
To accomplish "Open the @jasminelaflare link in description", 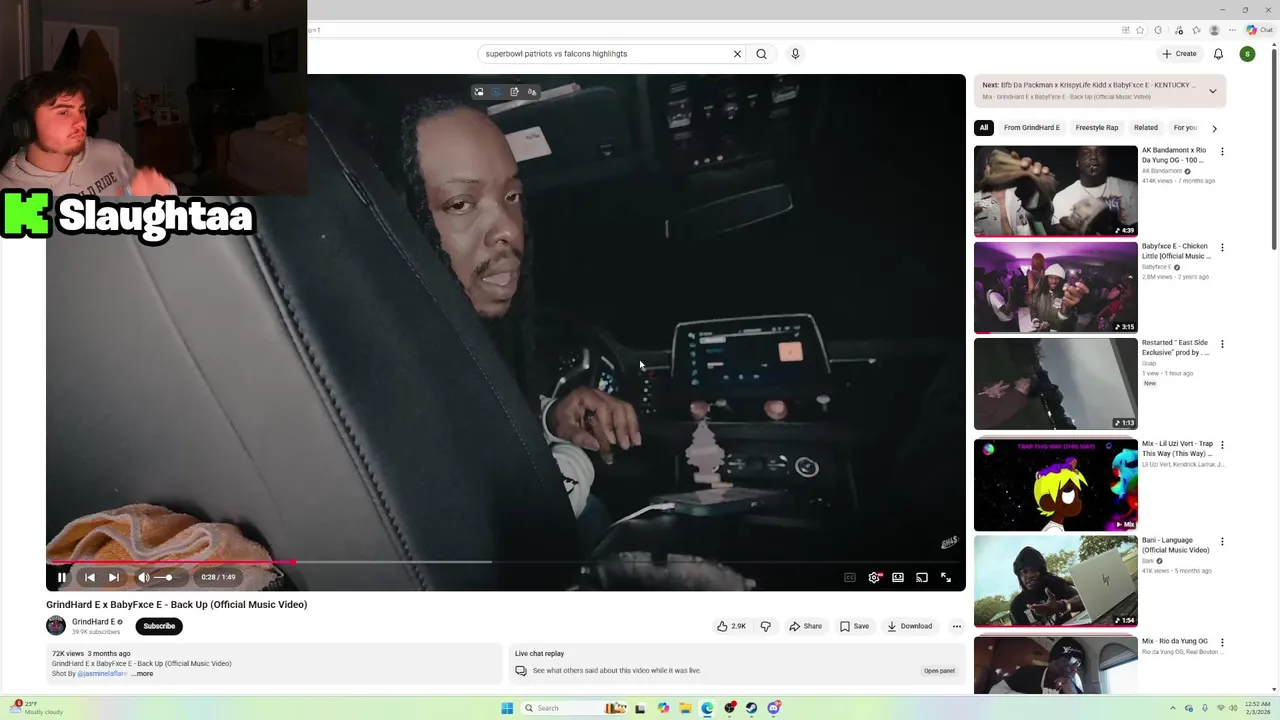I will pos(102,674).
